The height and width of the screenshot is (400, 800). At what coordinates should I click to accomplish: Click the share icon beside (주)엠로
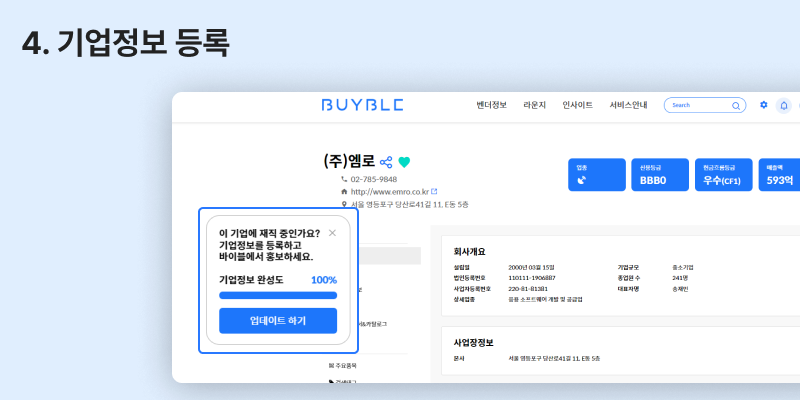386,162
